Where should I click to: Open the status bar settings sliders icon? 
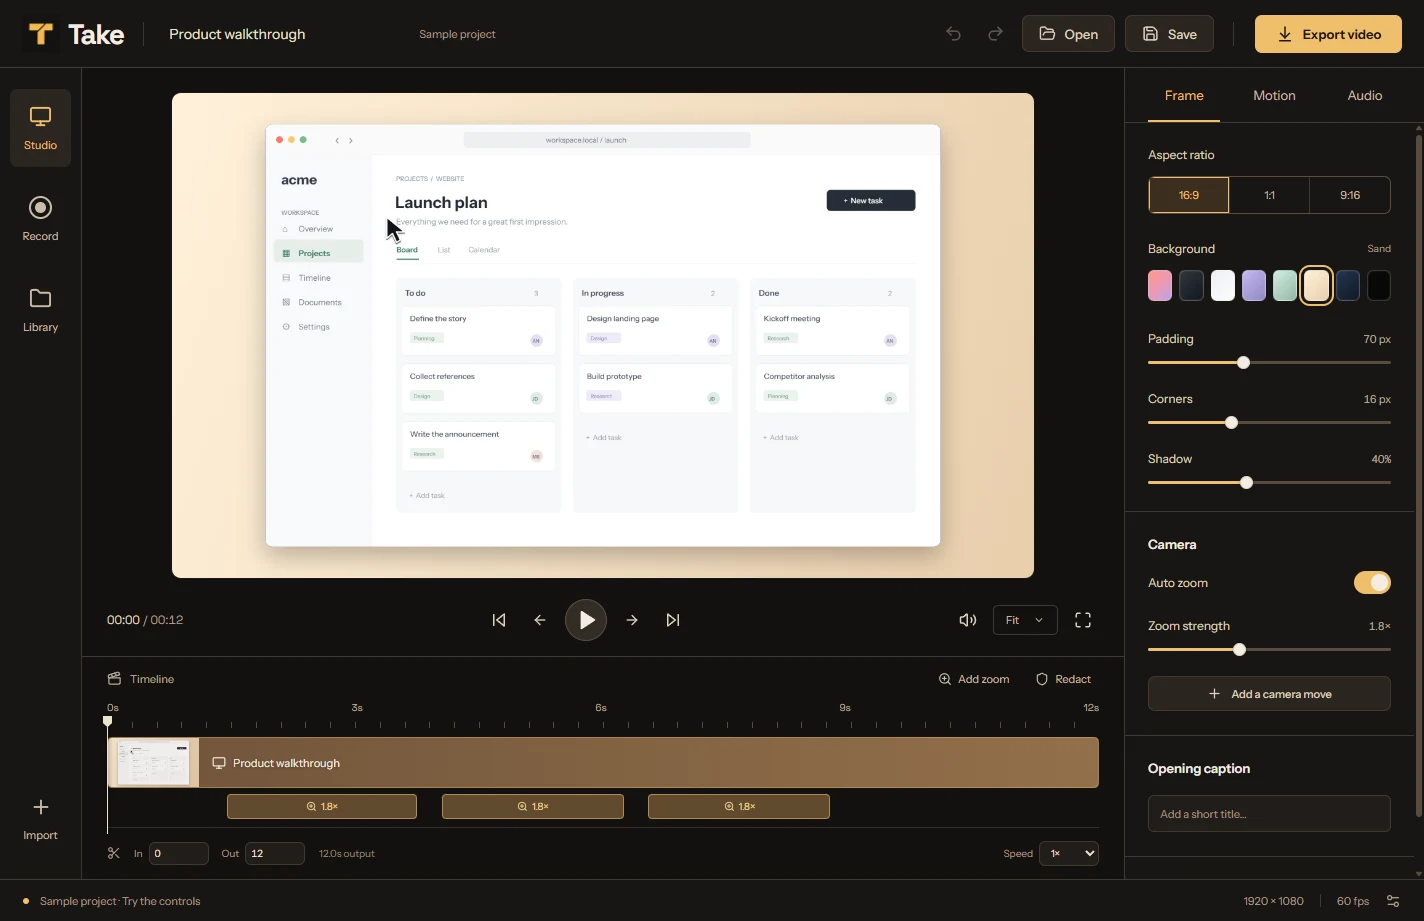coord(1394,901)
